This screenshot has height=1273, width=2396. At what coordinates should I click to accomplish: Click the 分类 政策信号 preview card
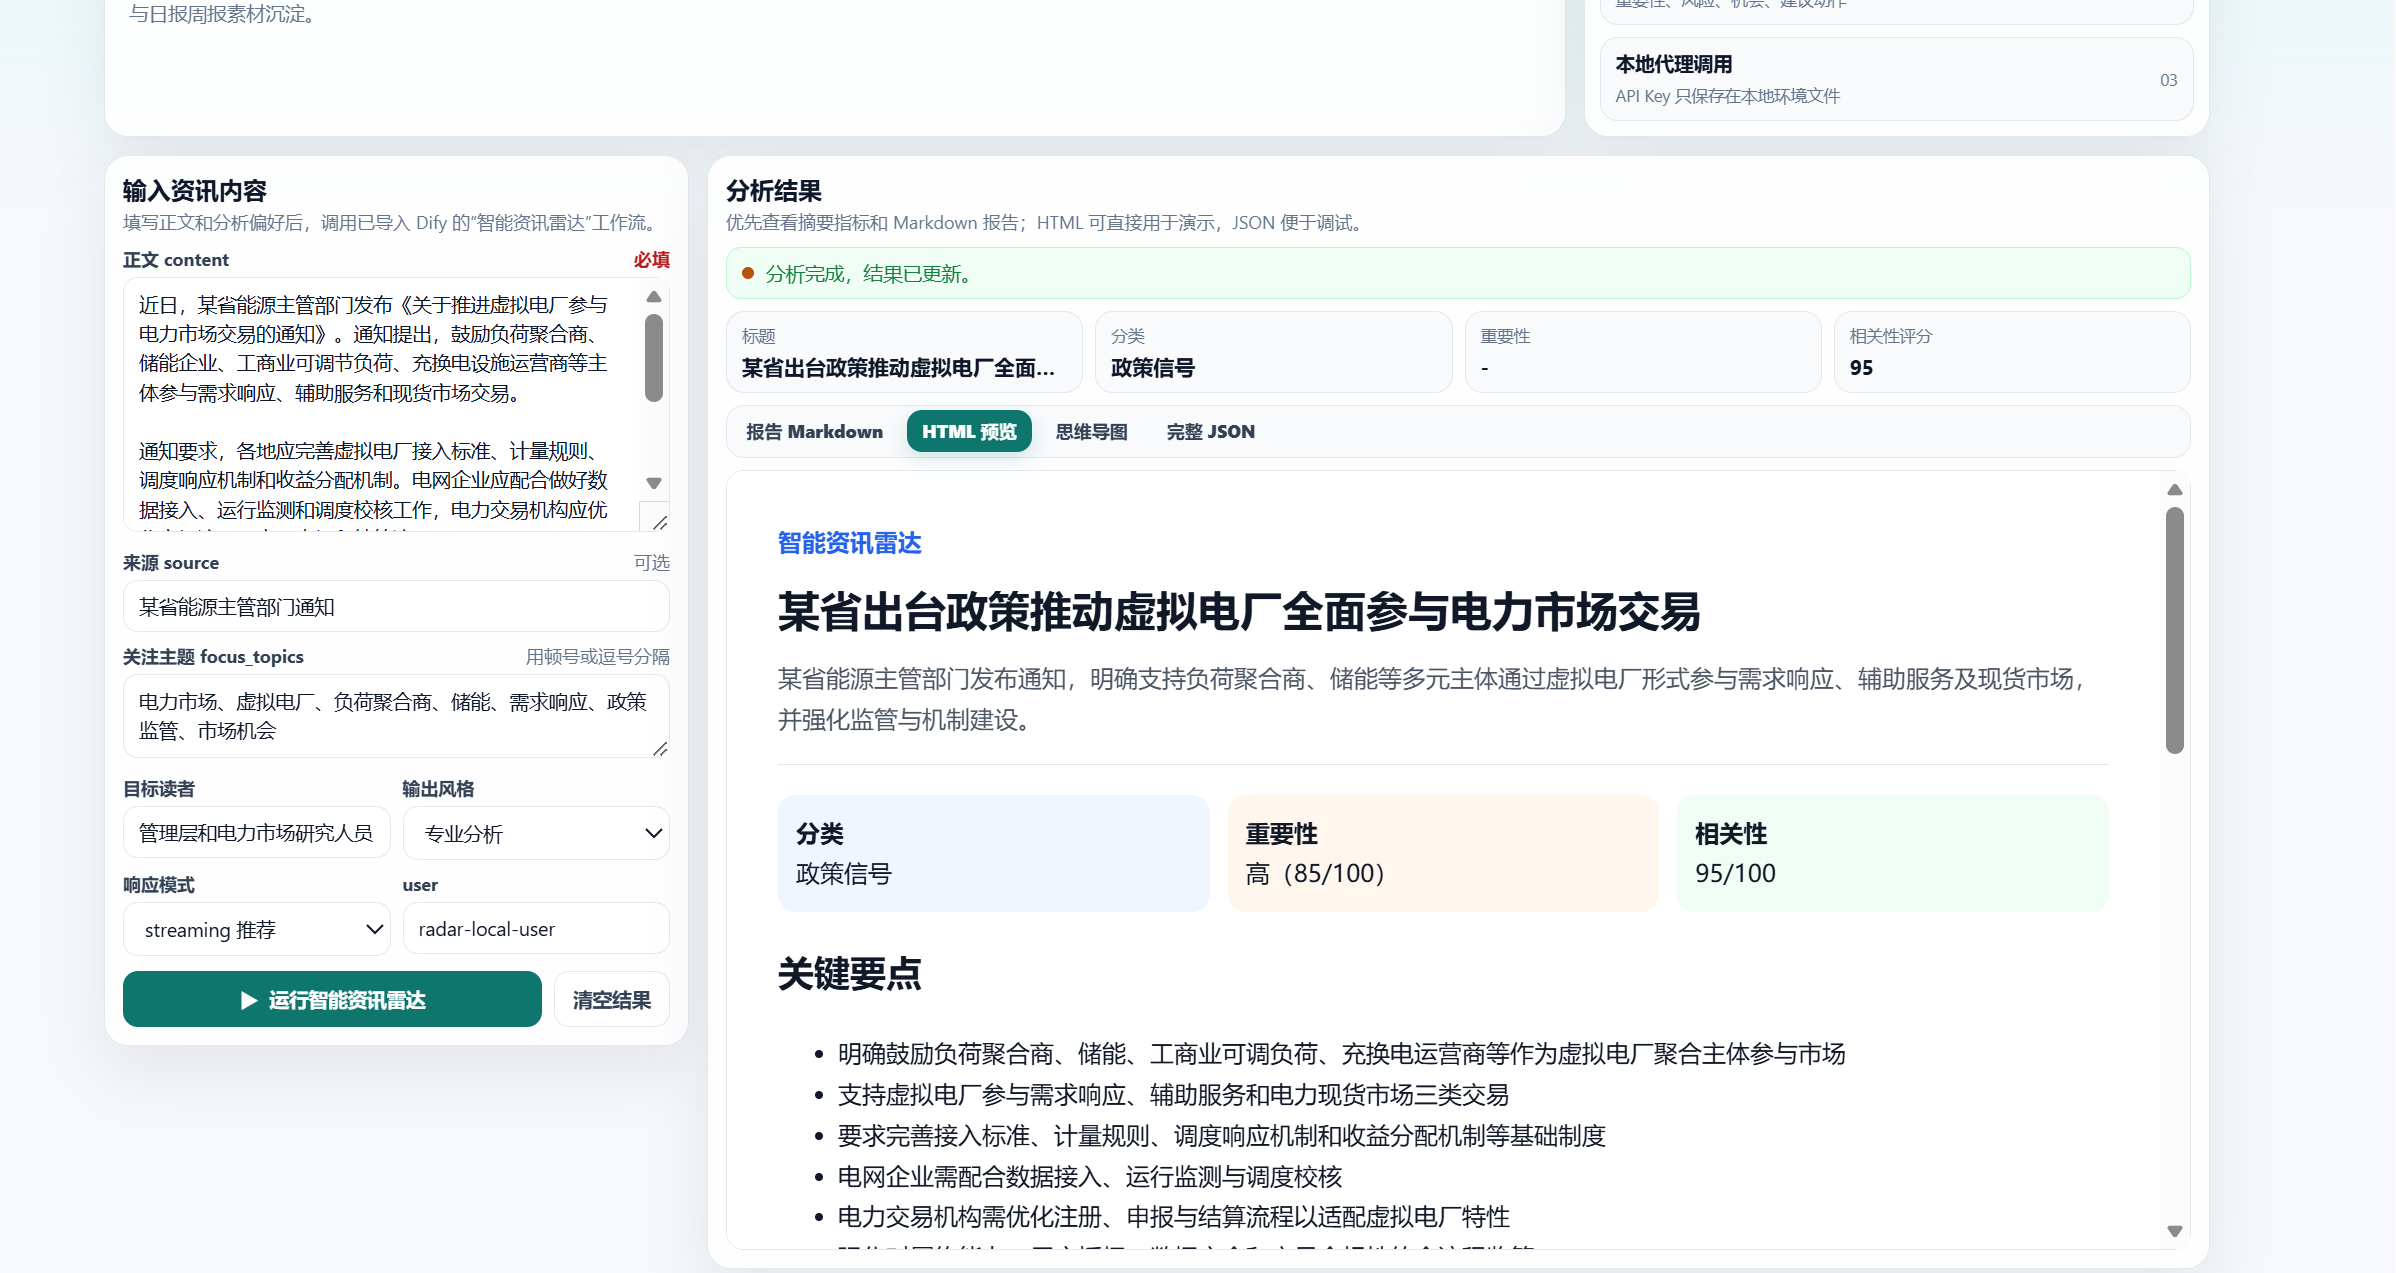[x=993, y=853]
